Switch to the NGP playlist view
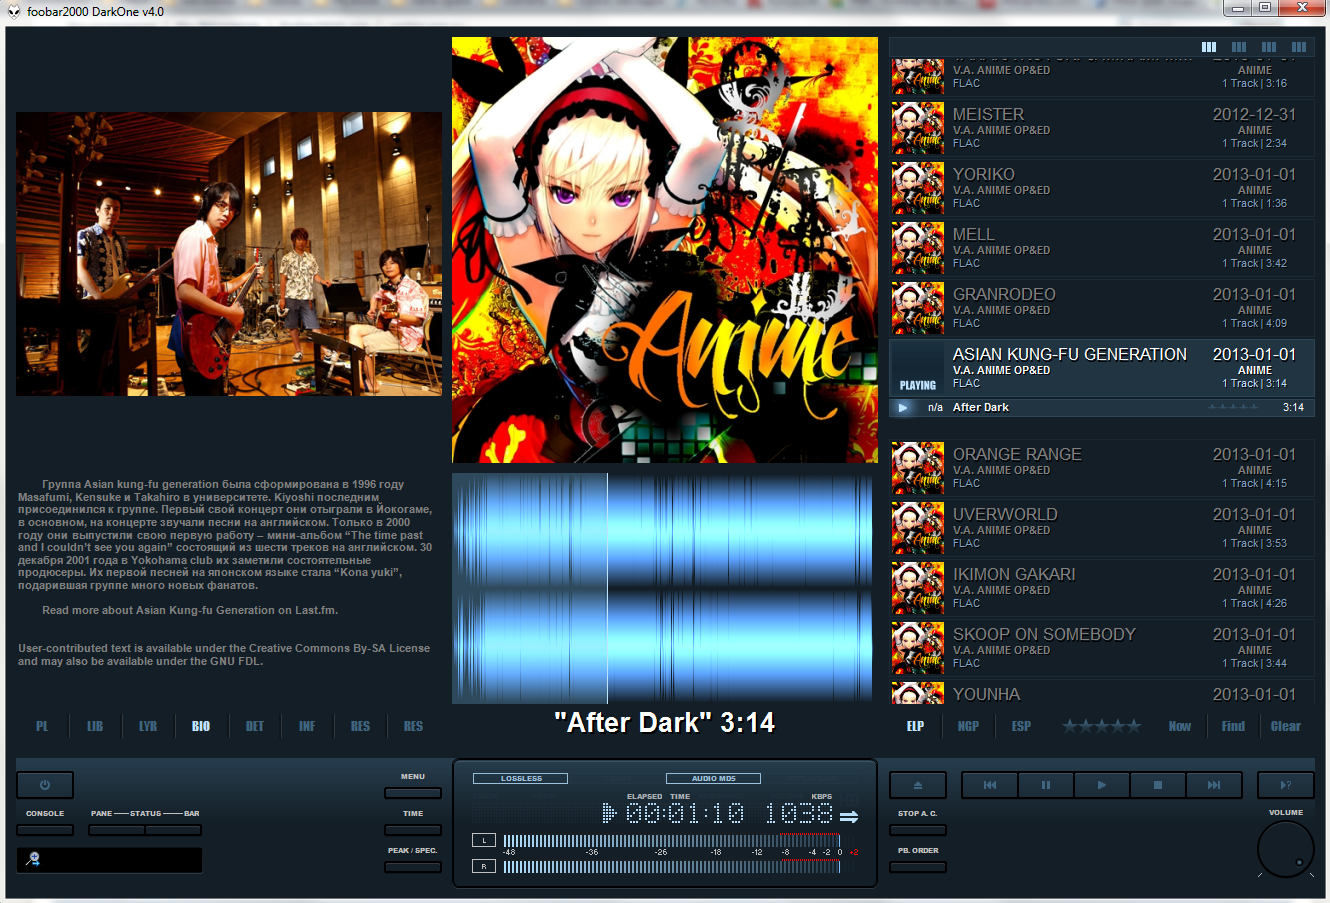This screenshot has height=903, width=1330. [x=968, y=726]
